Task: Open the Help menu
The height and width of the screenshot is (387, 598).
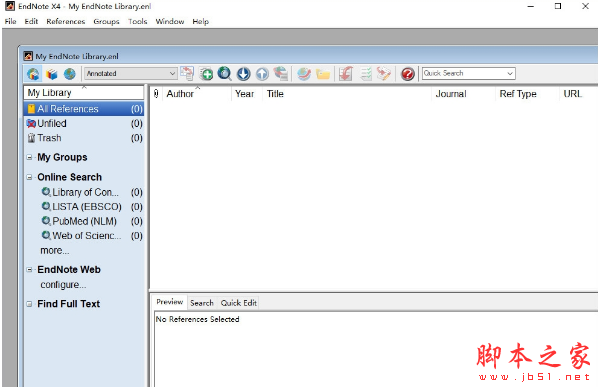Action: pyautogui.click(x=200, y=21)
